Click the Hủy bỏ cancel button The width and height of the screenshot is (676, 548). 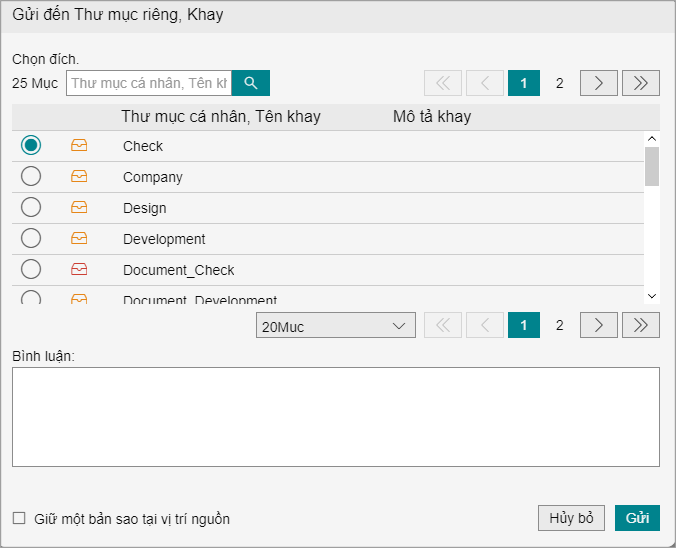click(x=571, y=518)
